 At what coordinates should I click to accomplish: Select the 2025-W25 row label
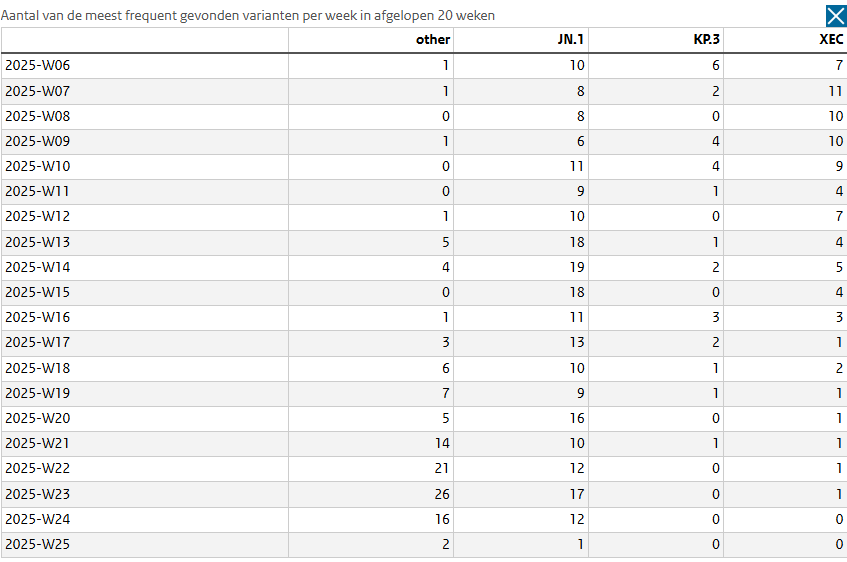coord(38,544)
